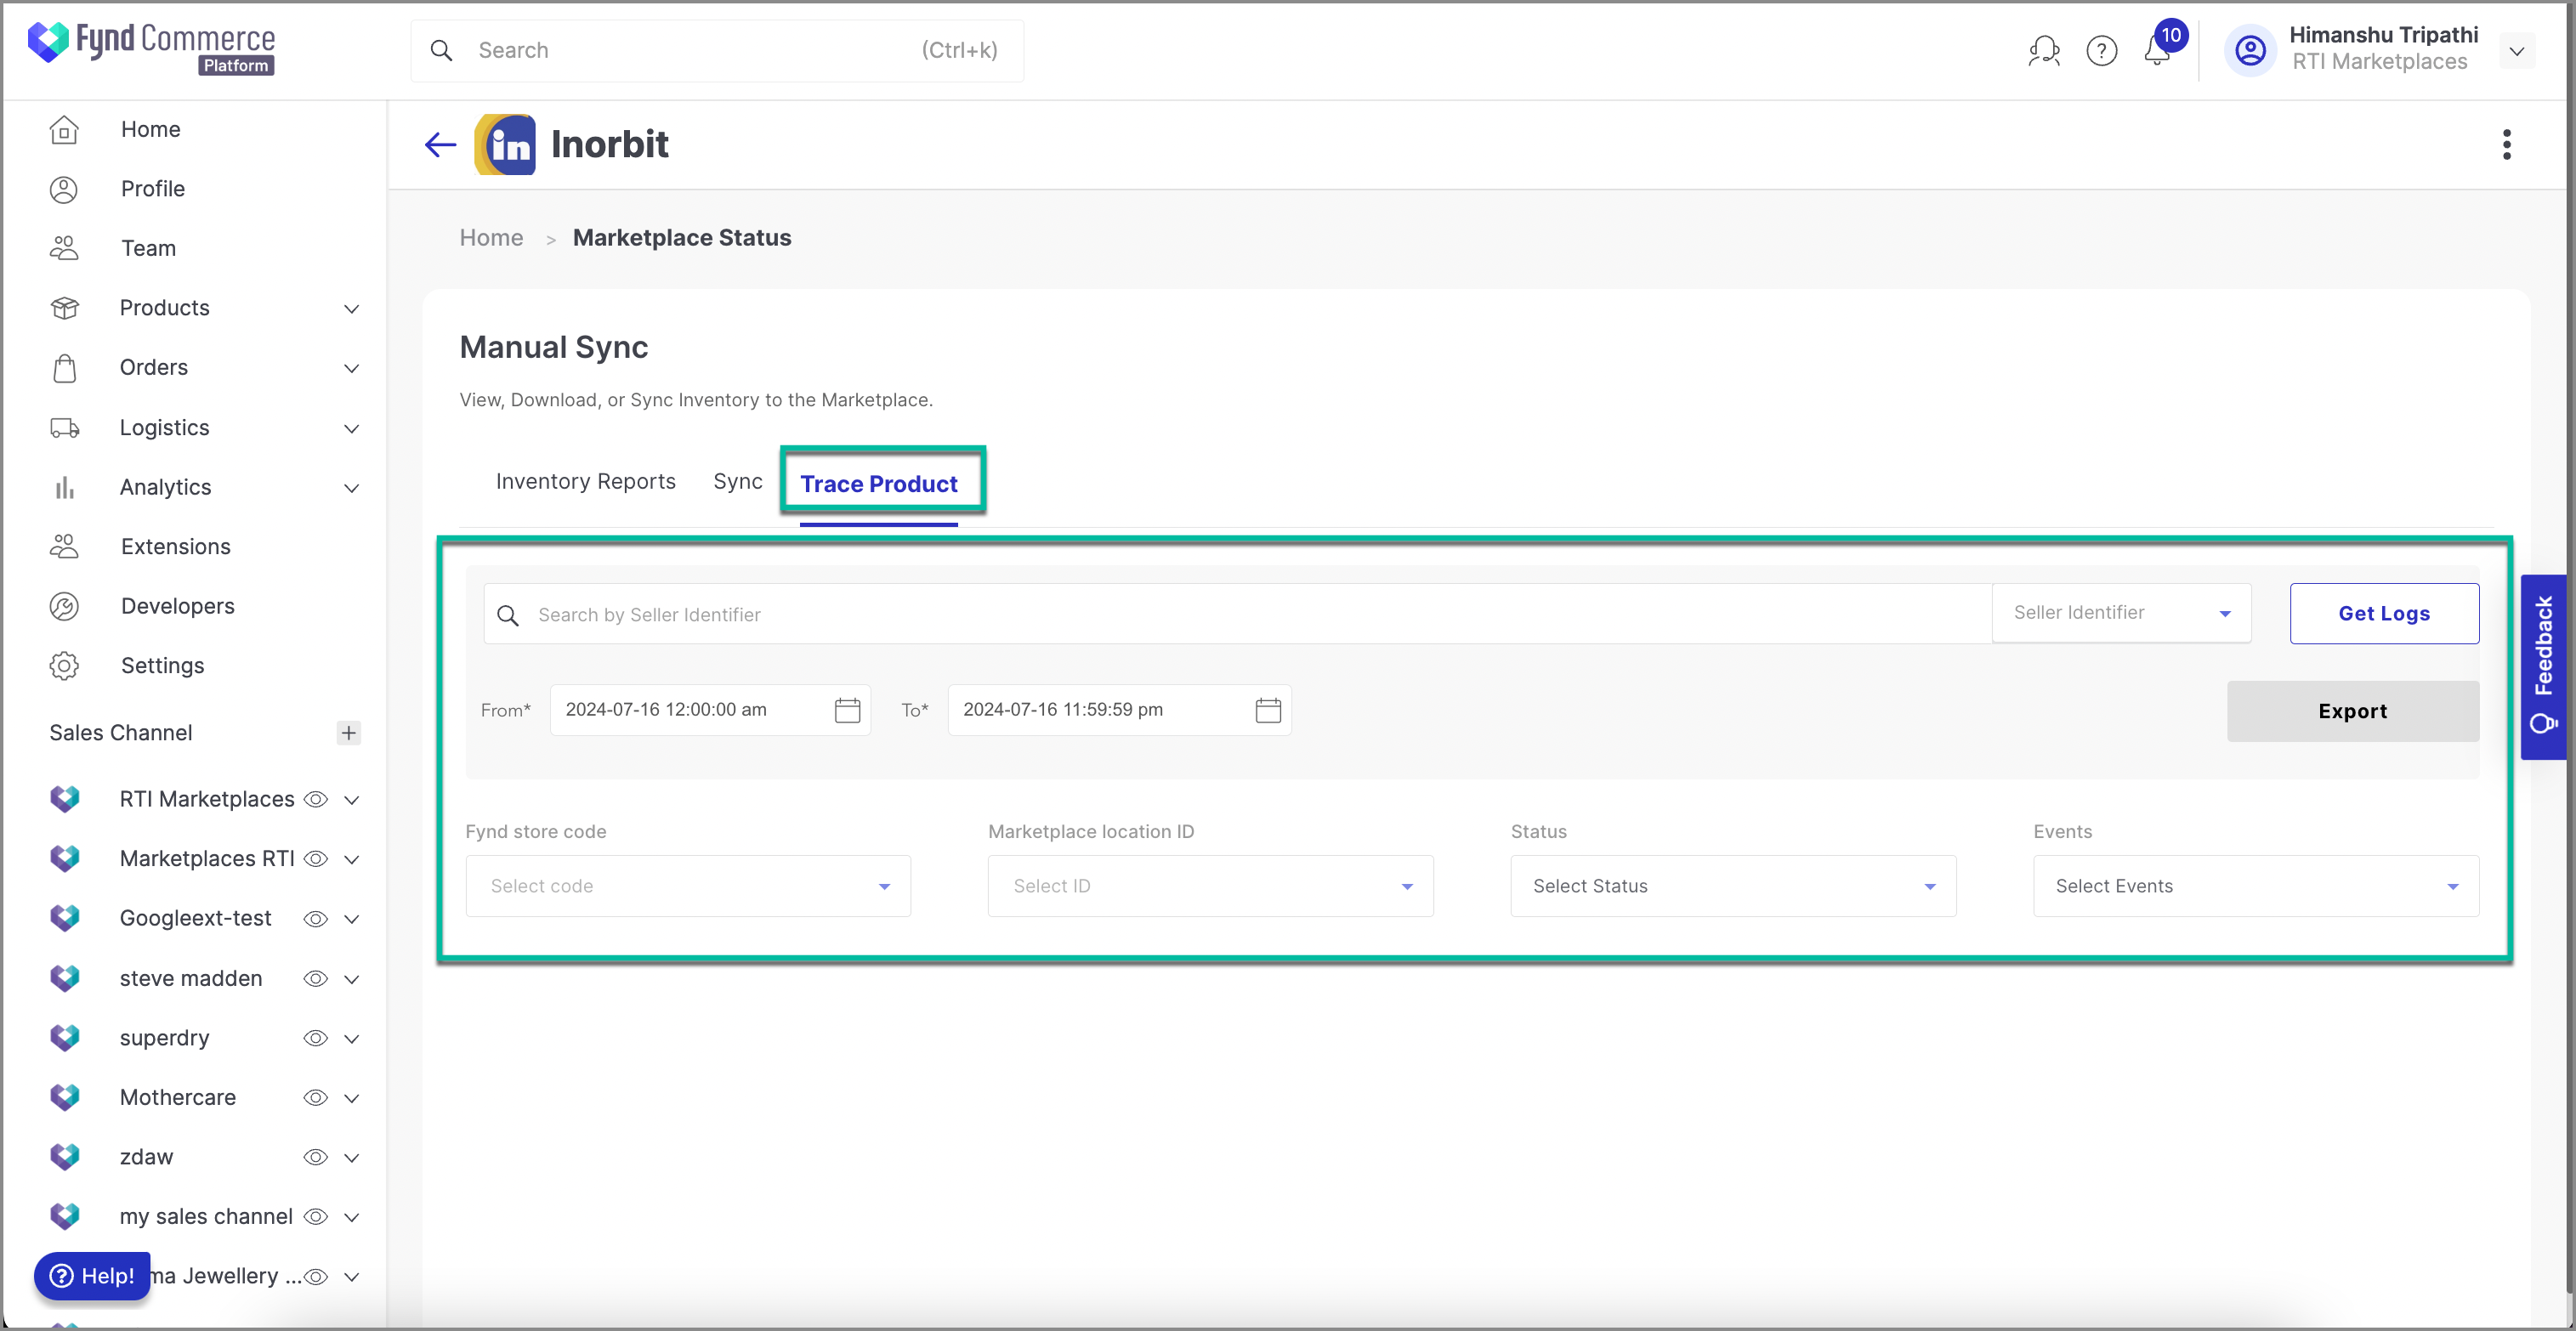Viewport: 2576px width, 1331px height.
Task: Toggle eye icon for RTI Marketplaces
Action: [316, 800]
